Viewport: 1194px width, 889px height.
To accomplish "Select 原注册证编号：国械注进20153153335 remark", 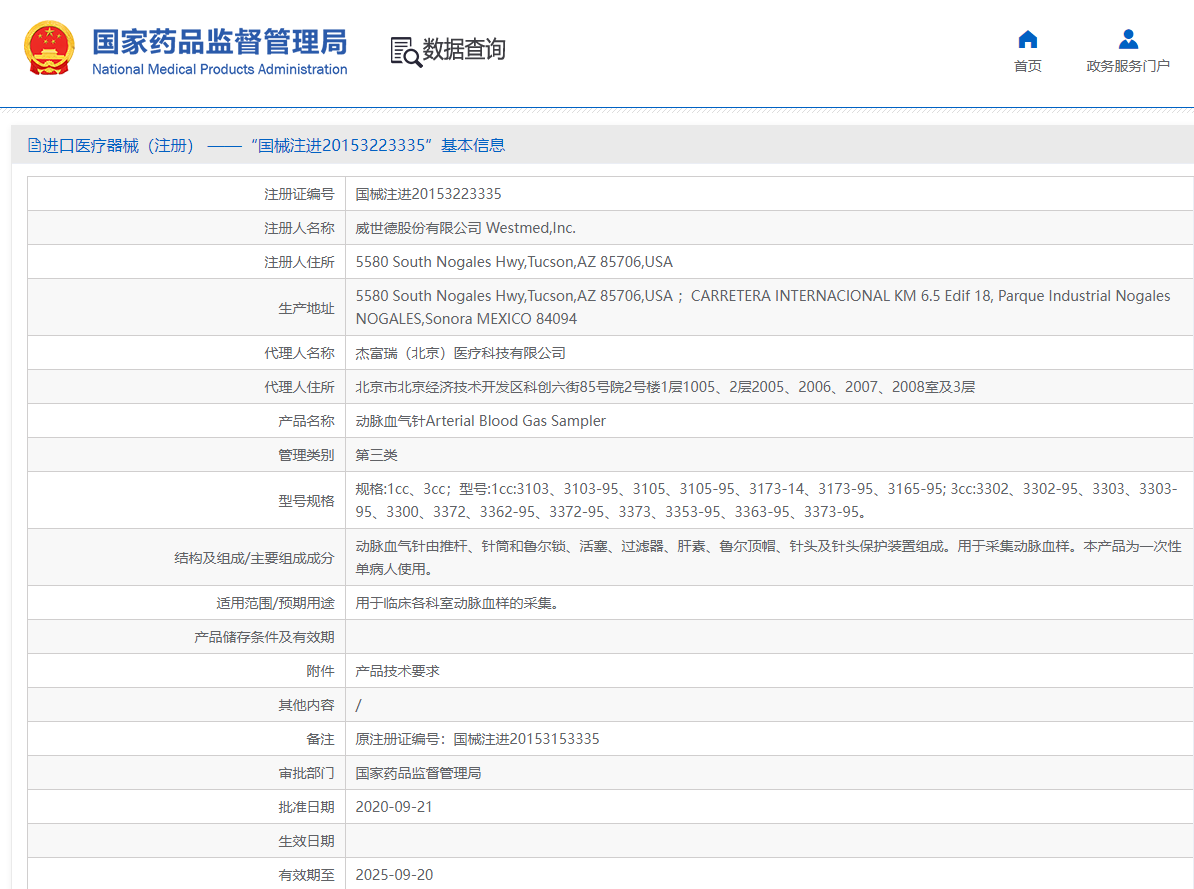I will pos(477,739).
